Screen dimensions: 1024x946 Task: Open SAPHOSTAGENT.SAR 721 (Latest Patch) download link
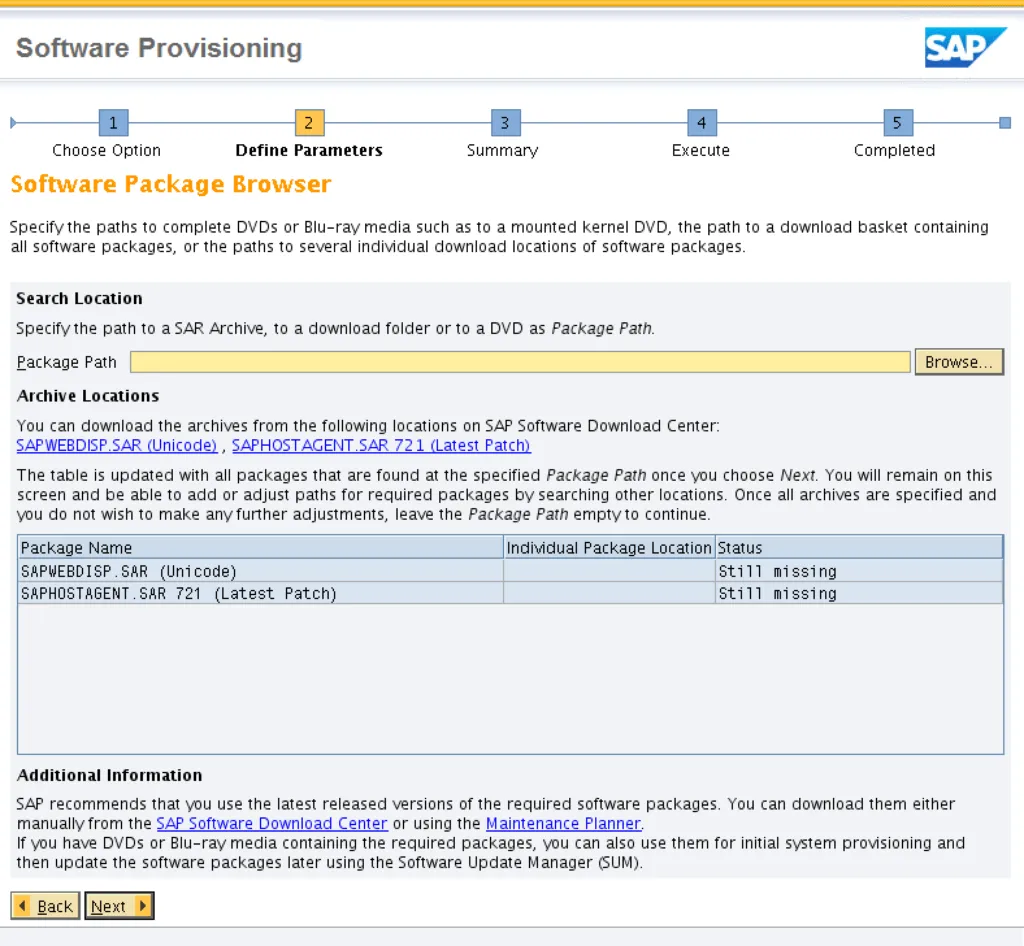coord(381,445)
